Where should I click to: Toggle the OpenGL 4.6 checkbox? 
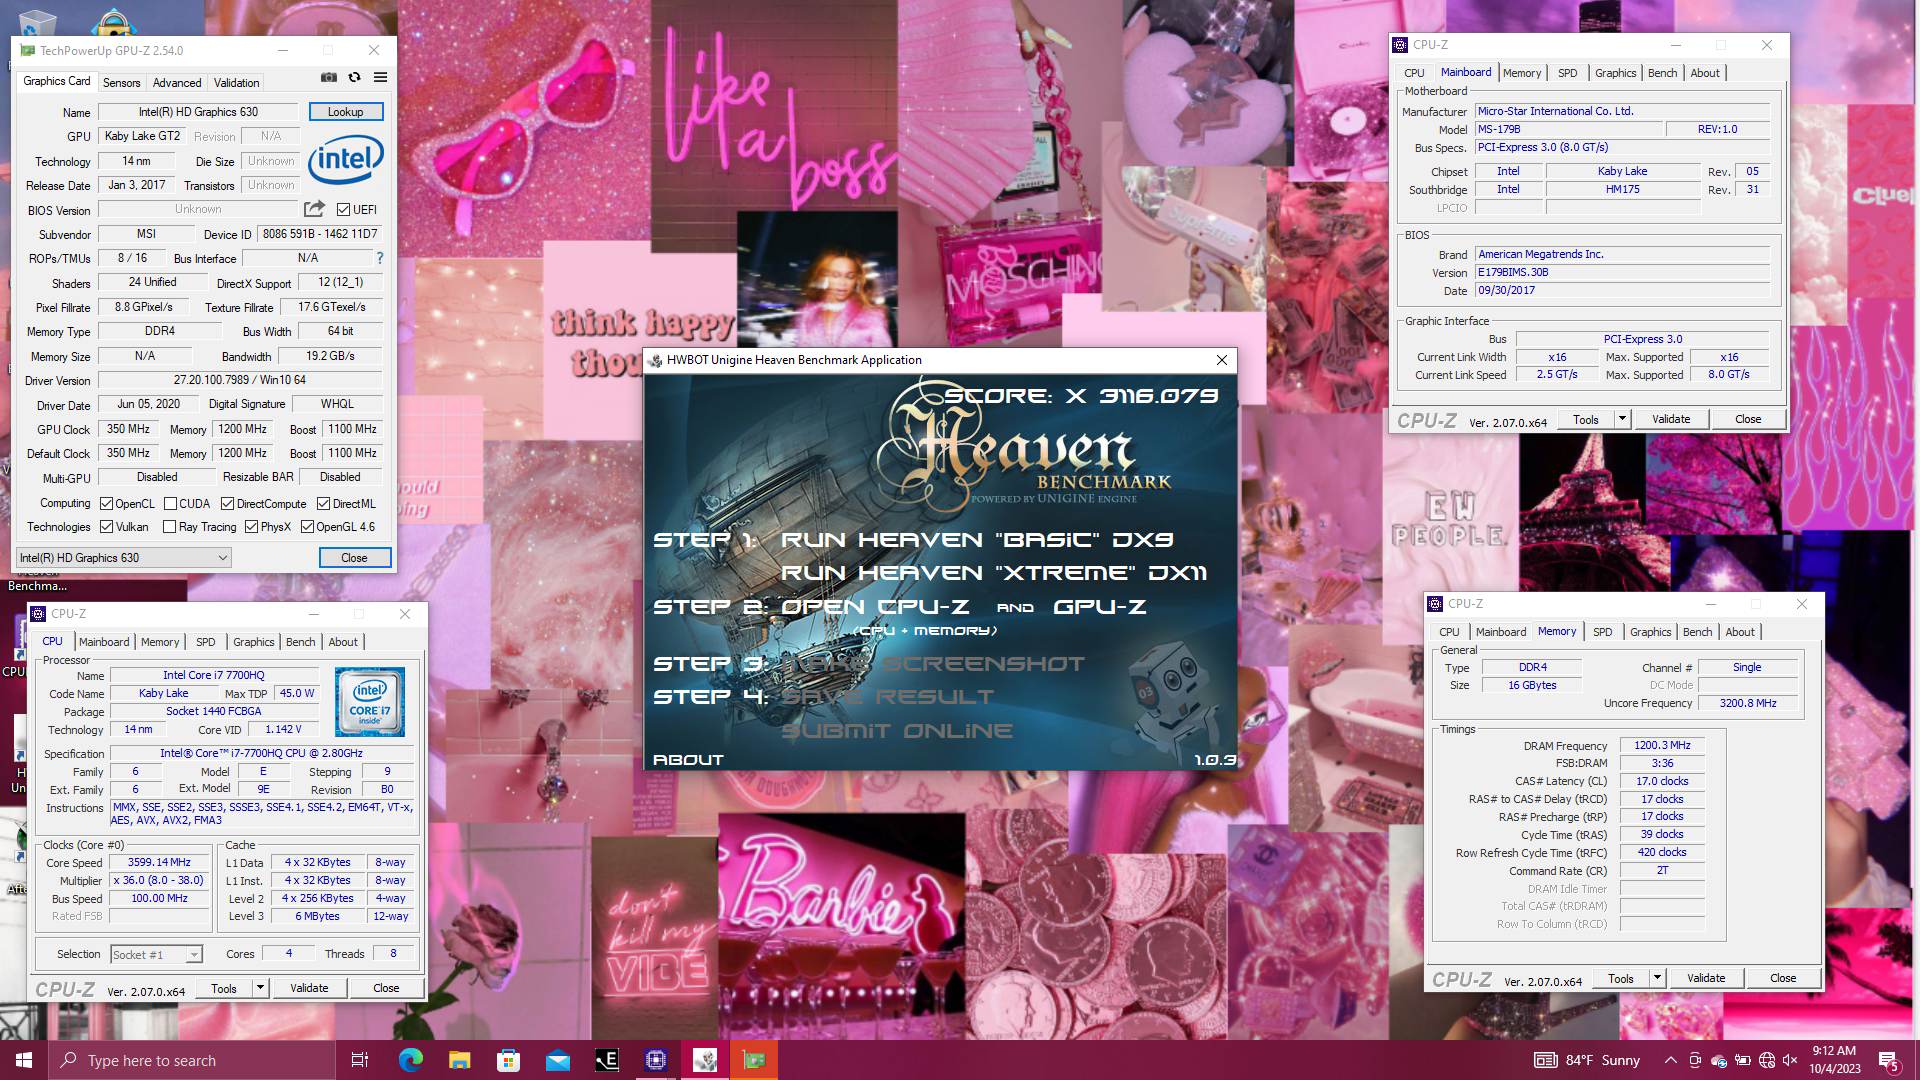(307, 527)
